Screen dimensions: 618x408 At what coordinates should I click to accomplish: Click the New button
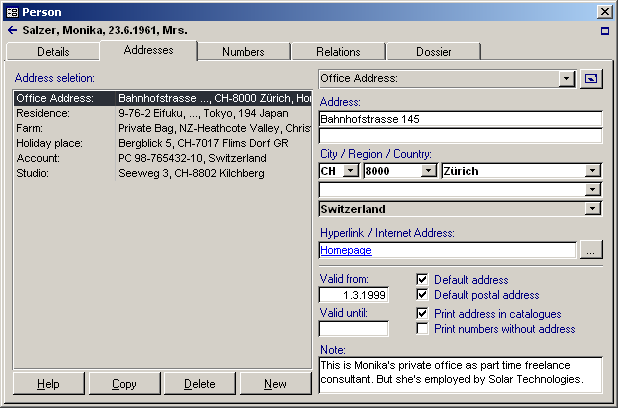pos(275,384)
